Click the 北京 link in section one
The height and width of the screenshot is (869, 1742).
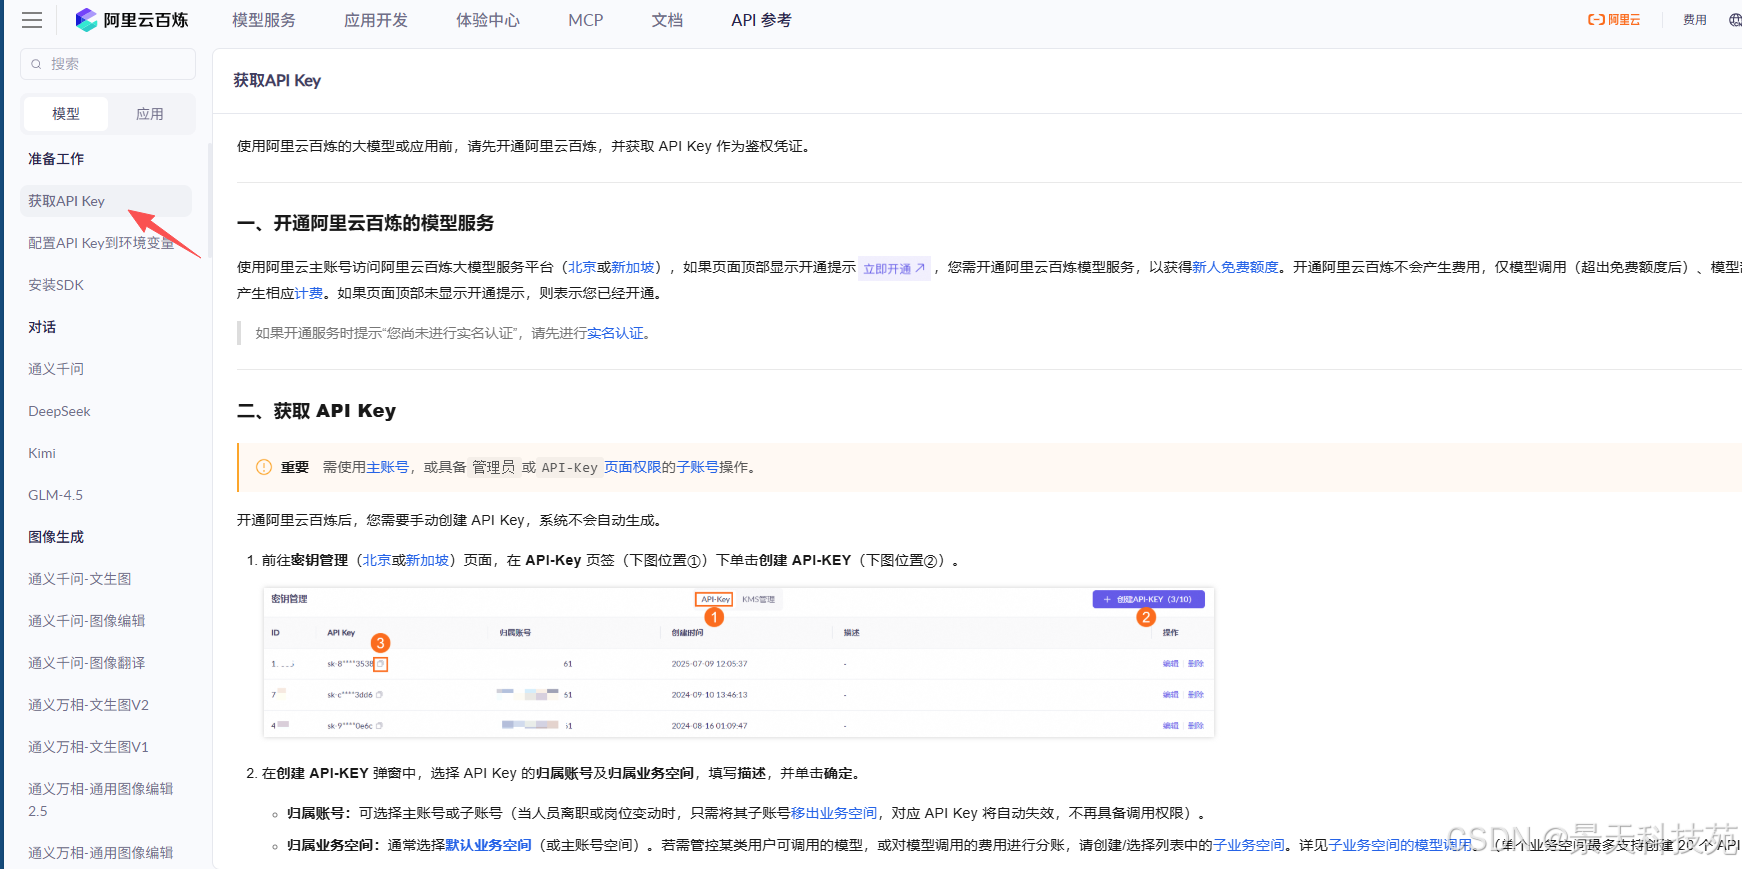[x=582, y=267]
